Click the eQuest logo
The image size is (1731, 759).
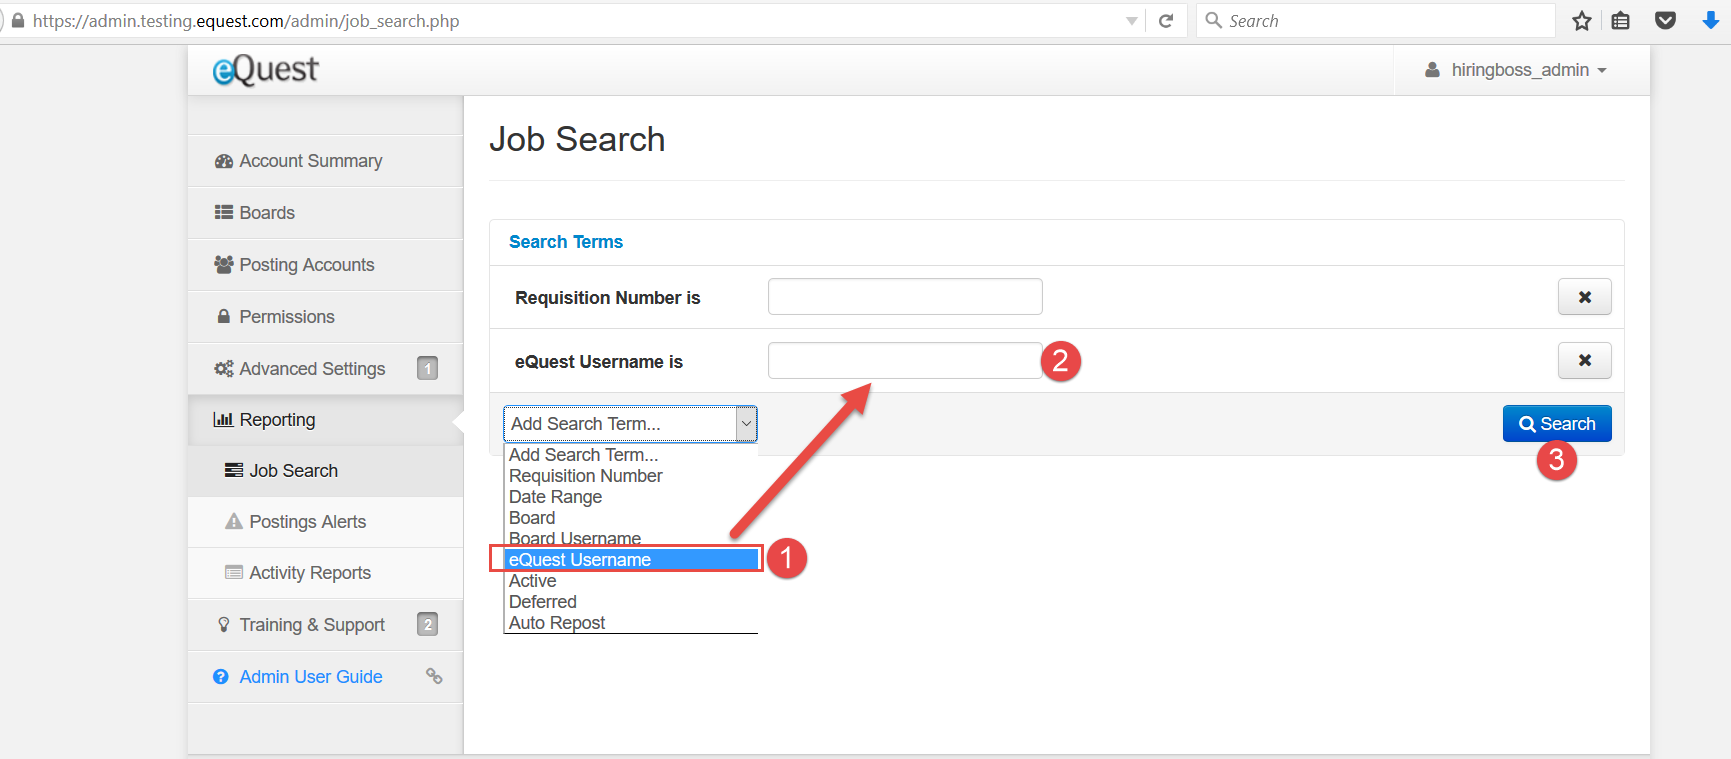[x=265, y=70]
